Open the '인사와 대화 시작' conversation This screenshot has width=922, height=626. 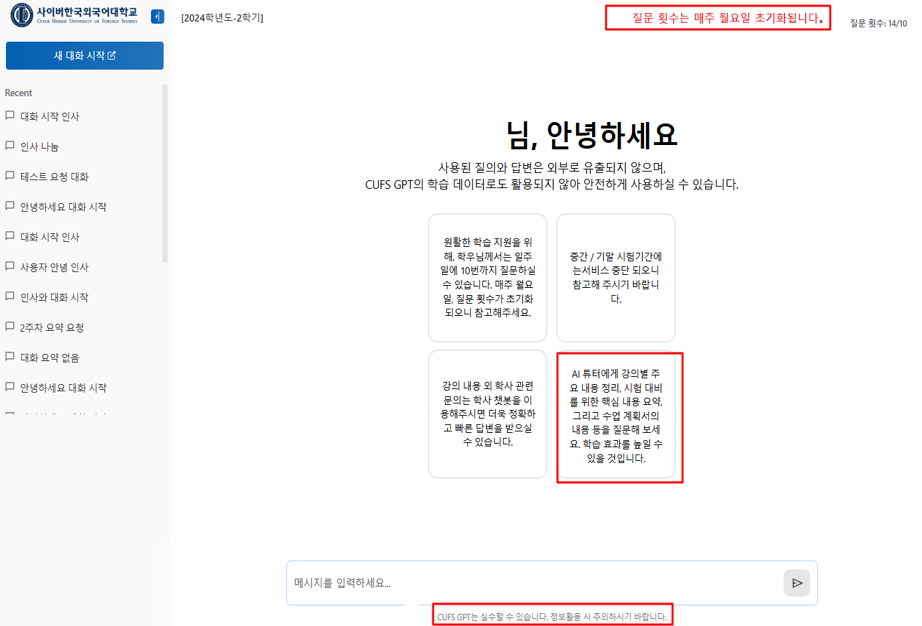59,297
